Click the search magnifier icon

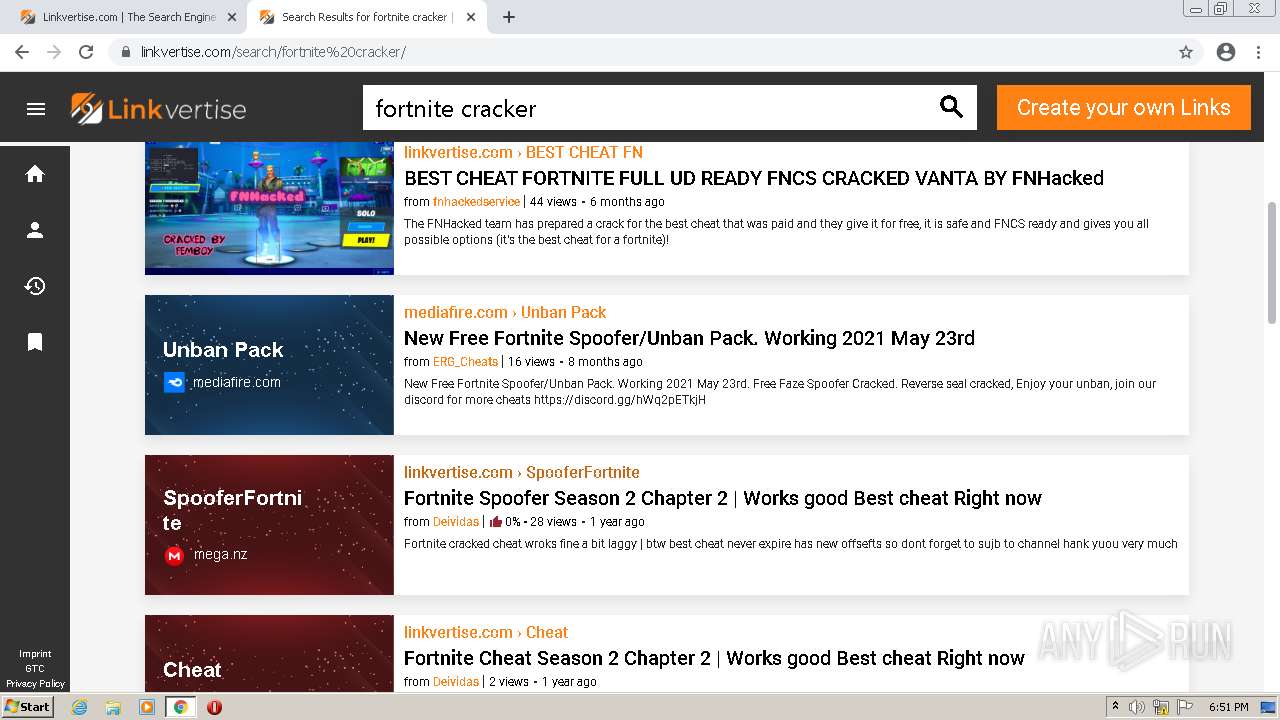tap(951, 107)
